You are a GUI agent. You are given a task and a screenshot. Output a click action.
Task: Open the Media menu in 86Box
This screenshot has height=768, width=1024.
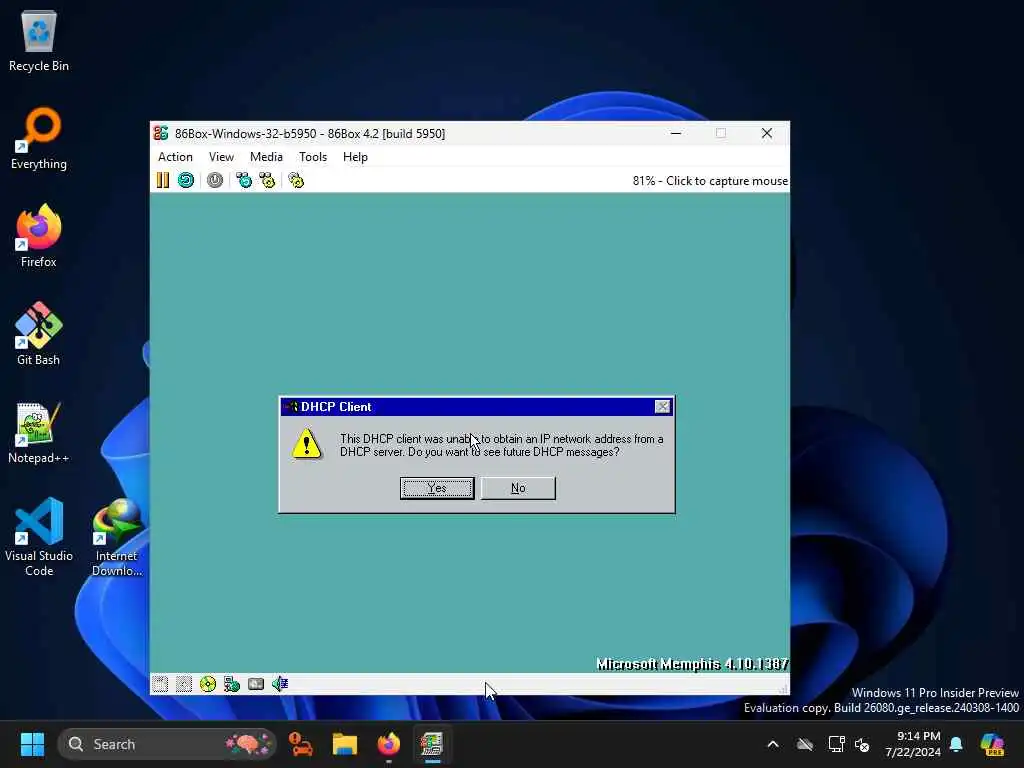click(x=266, y=157)
